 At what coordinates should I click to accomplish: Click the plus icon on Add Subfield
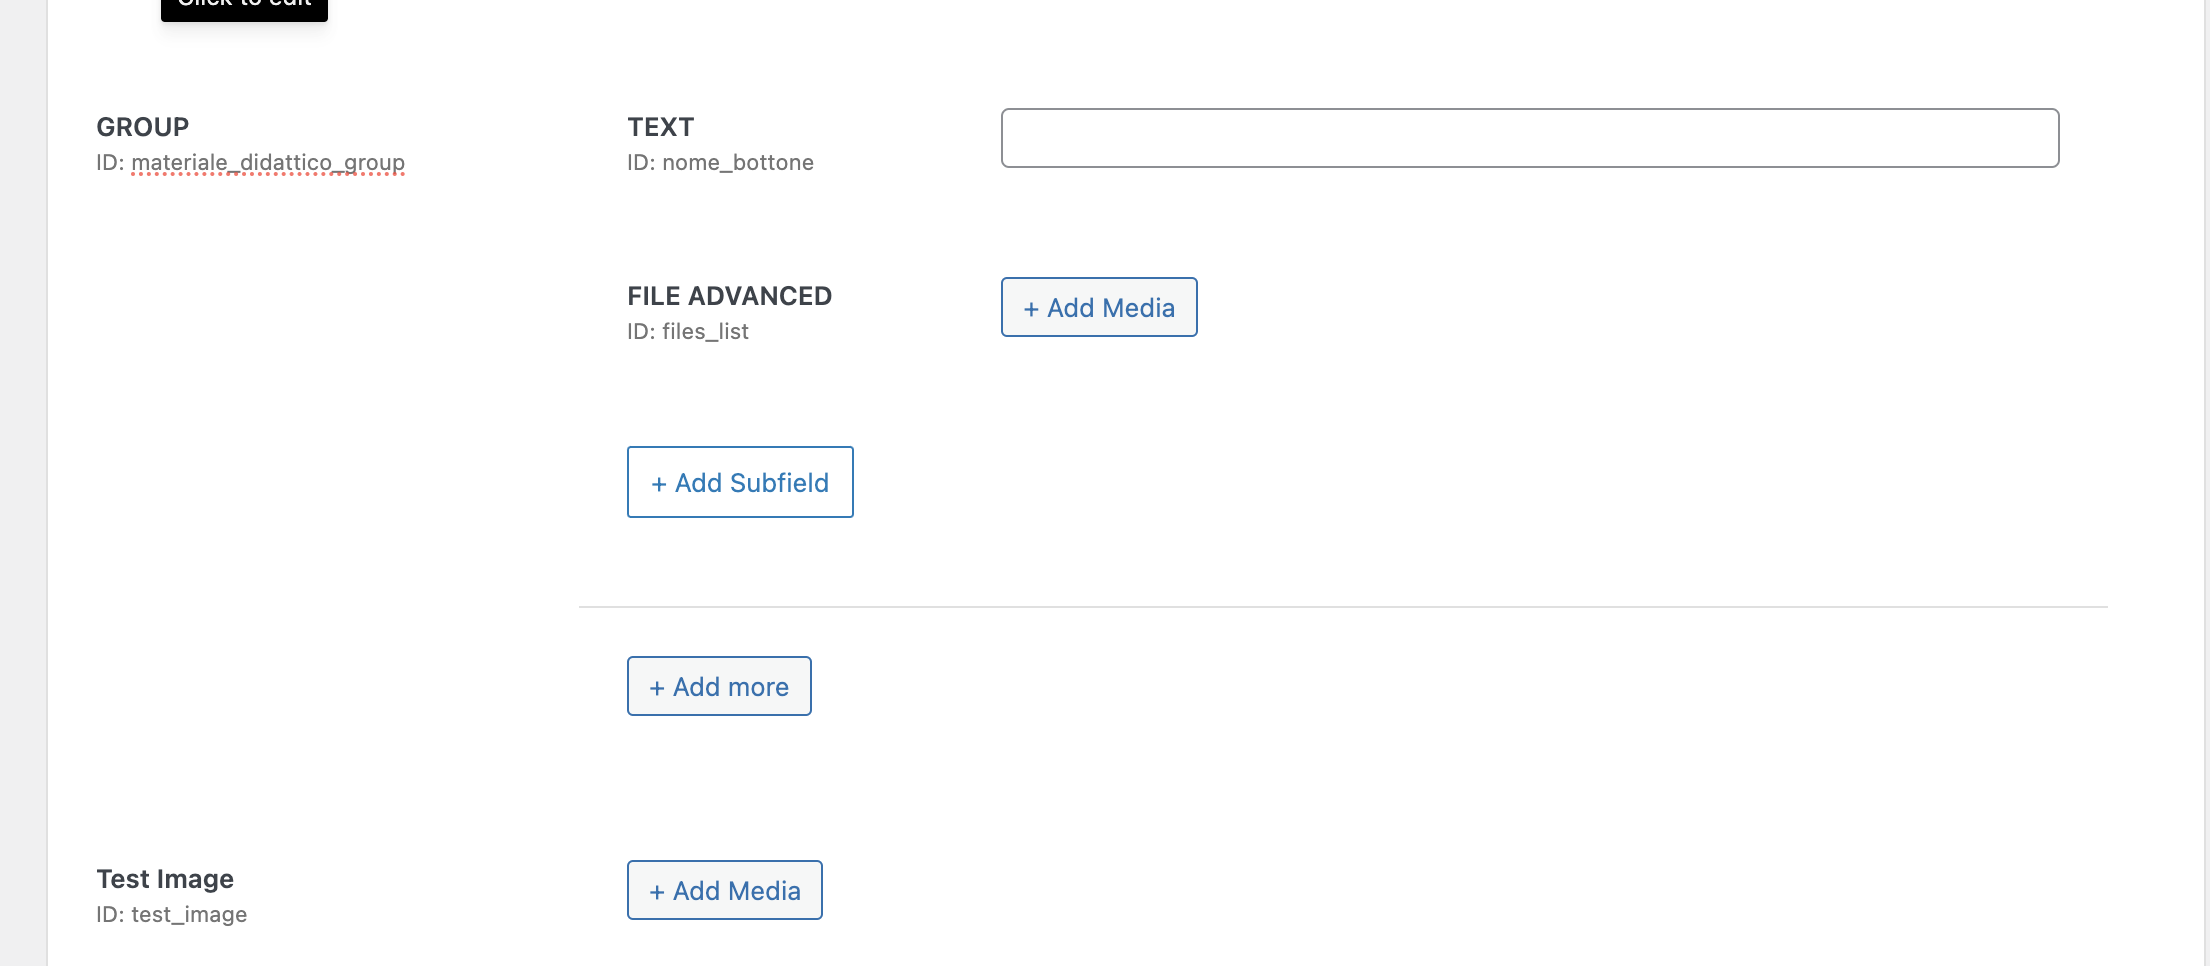659,484
